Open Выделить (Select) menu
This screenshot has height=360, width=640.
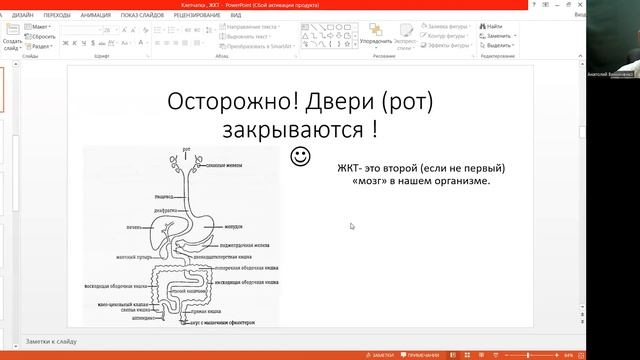497,45
